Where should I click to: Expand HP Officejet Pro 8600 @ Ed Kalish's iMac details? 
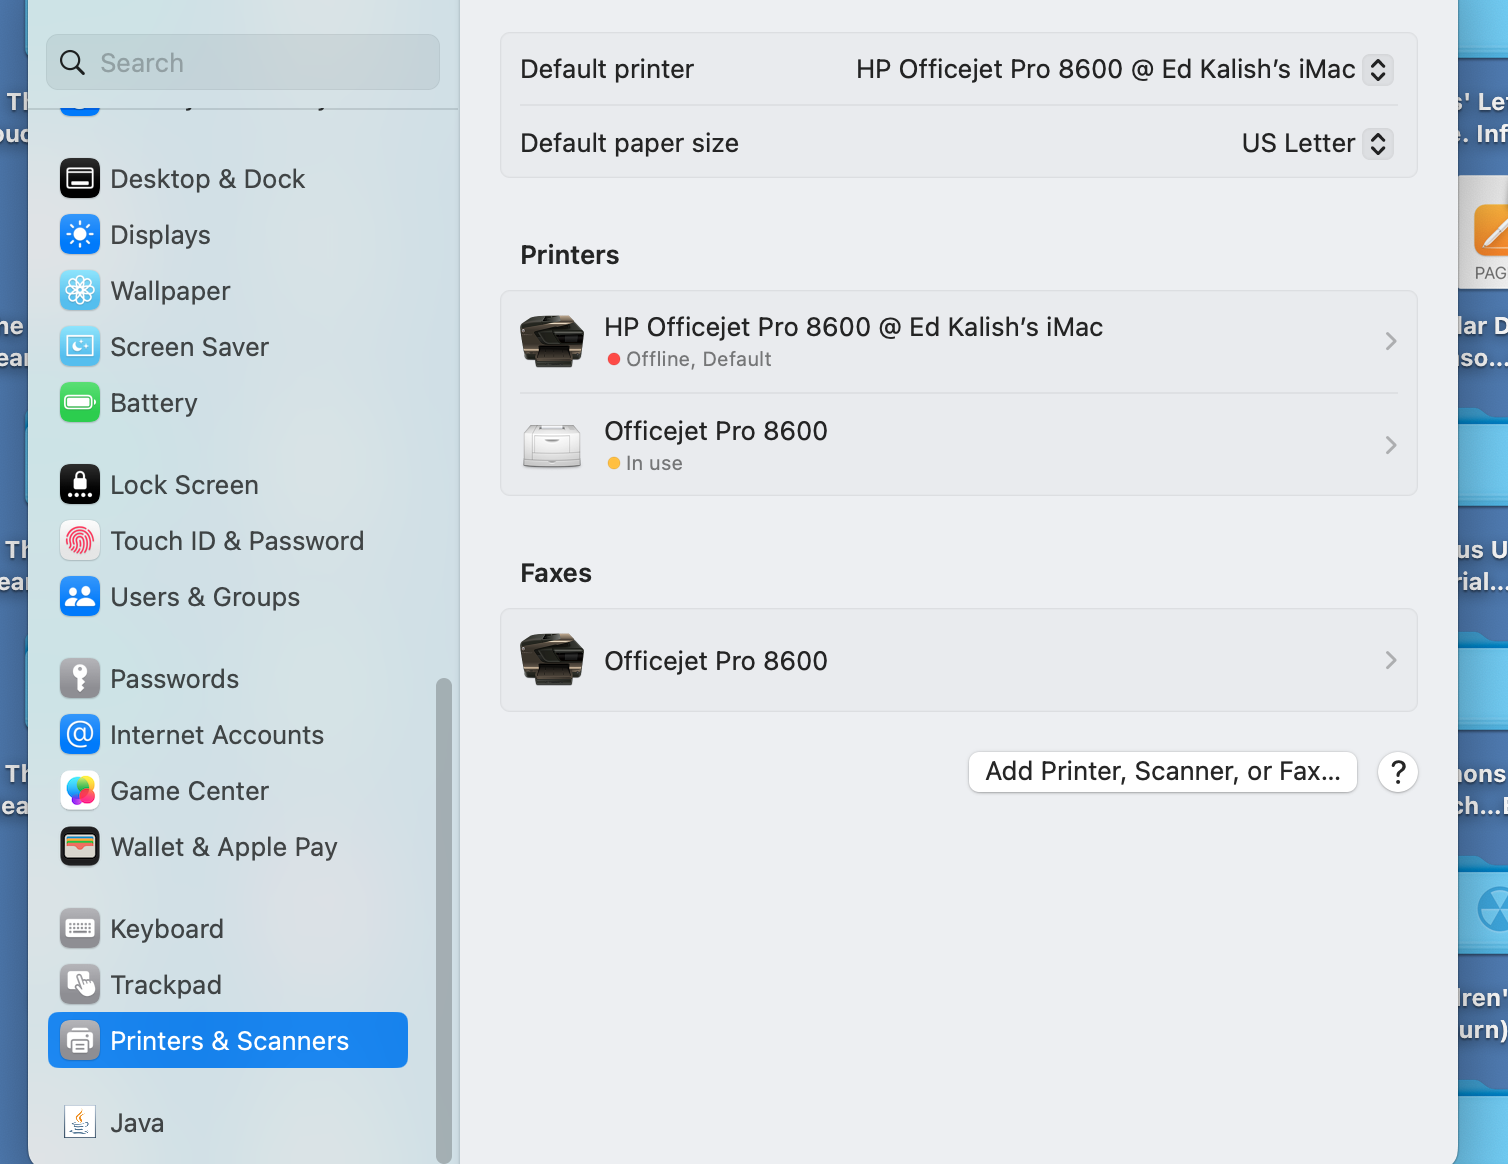(x=958, y=342)
